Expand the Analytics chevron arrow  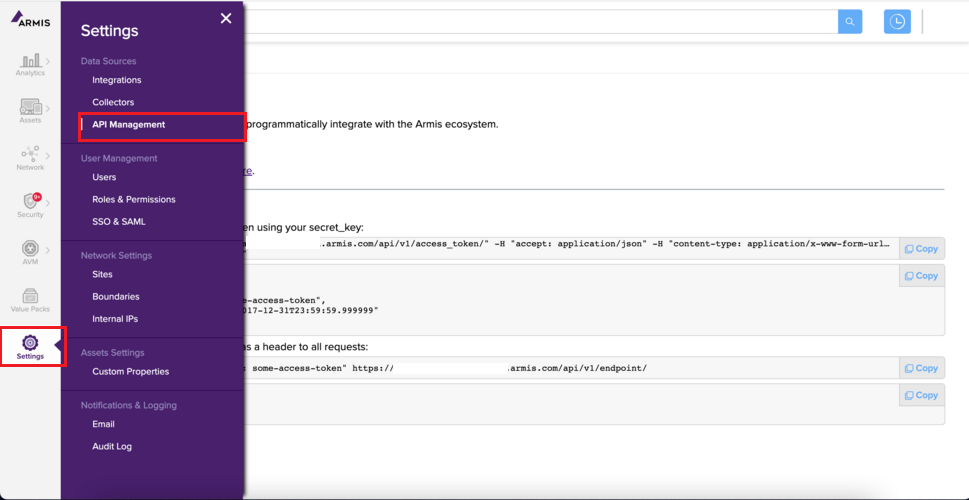tap(48, 62)
